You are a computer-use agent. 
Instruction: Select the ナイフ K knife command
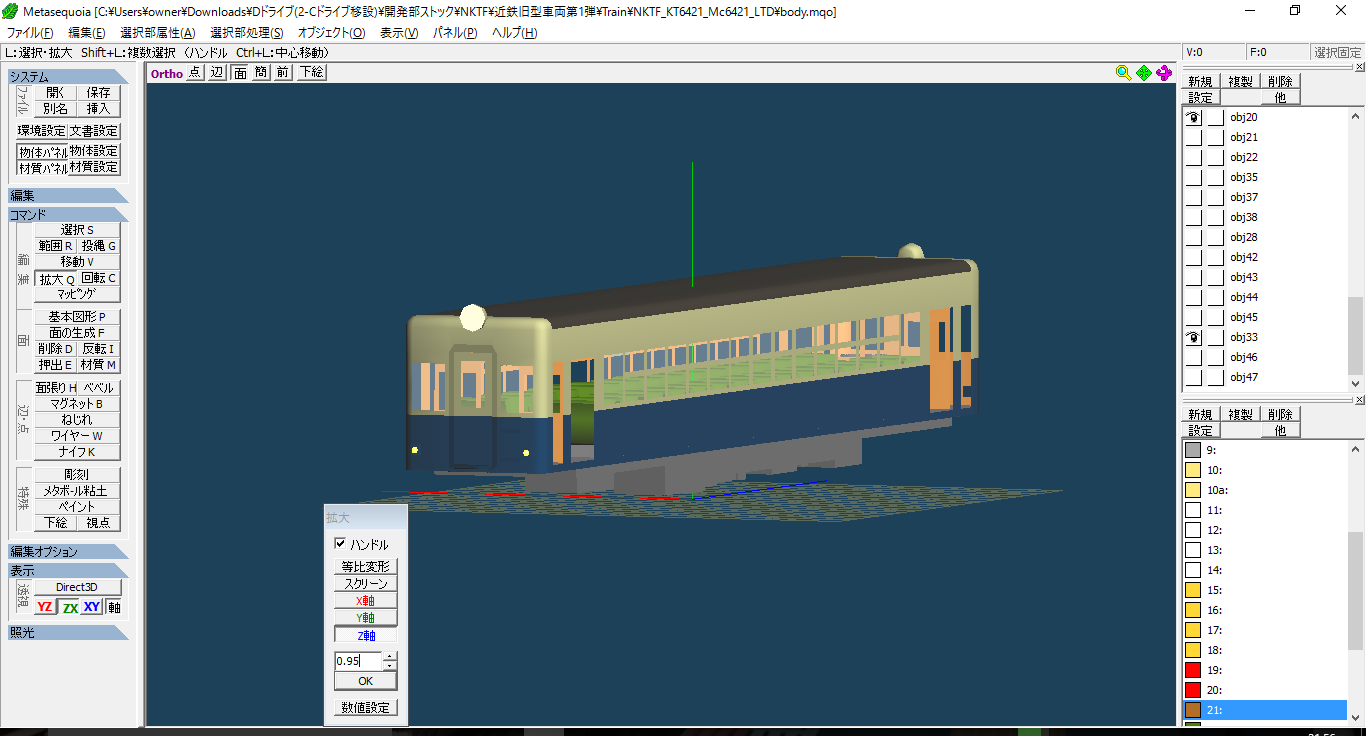click(77, 452)
